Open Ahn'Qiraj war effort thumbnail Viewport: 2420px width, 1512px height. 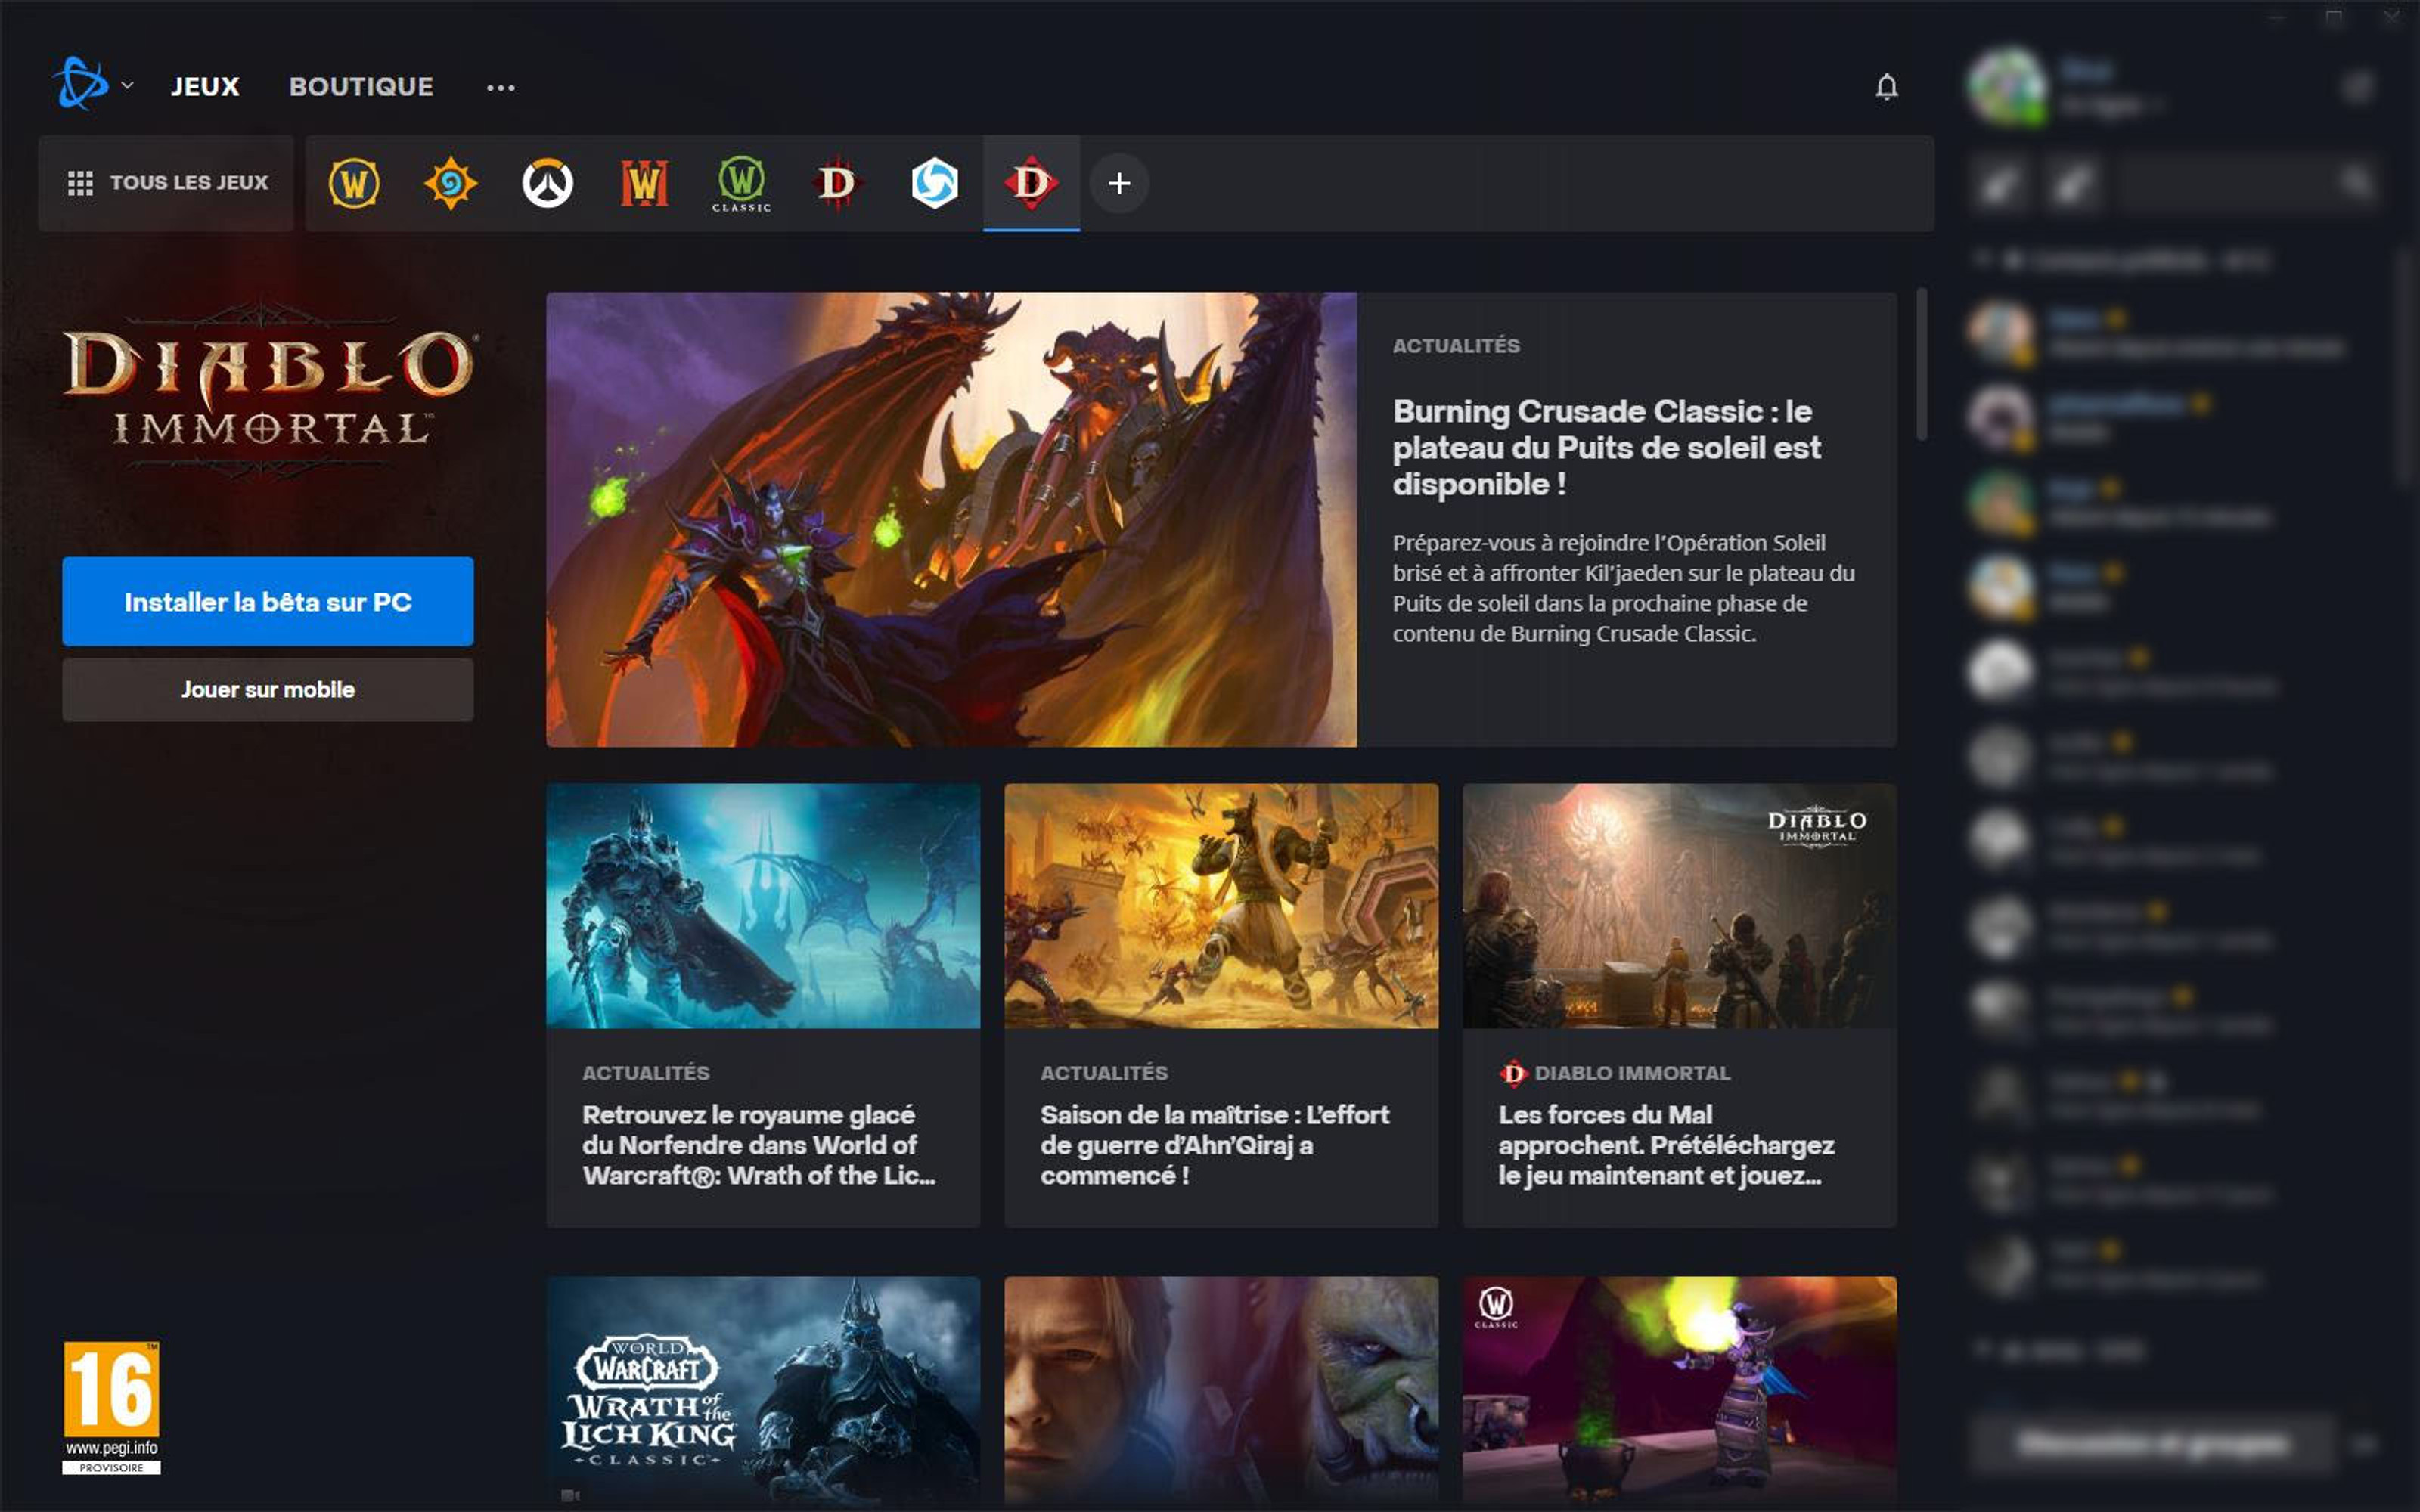(x=1221, y=905)
